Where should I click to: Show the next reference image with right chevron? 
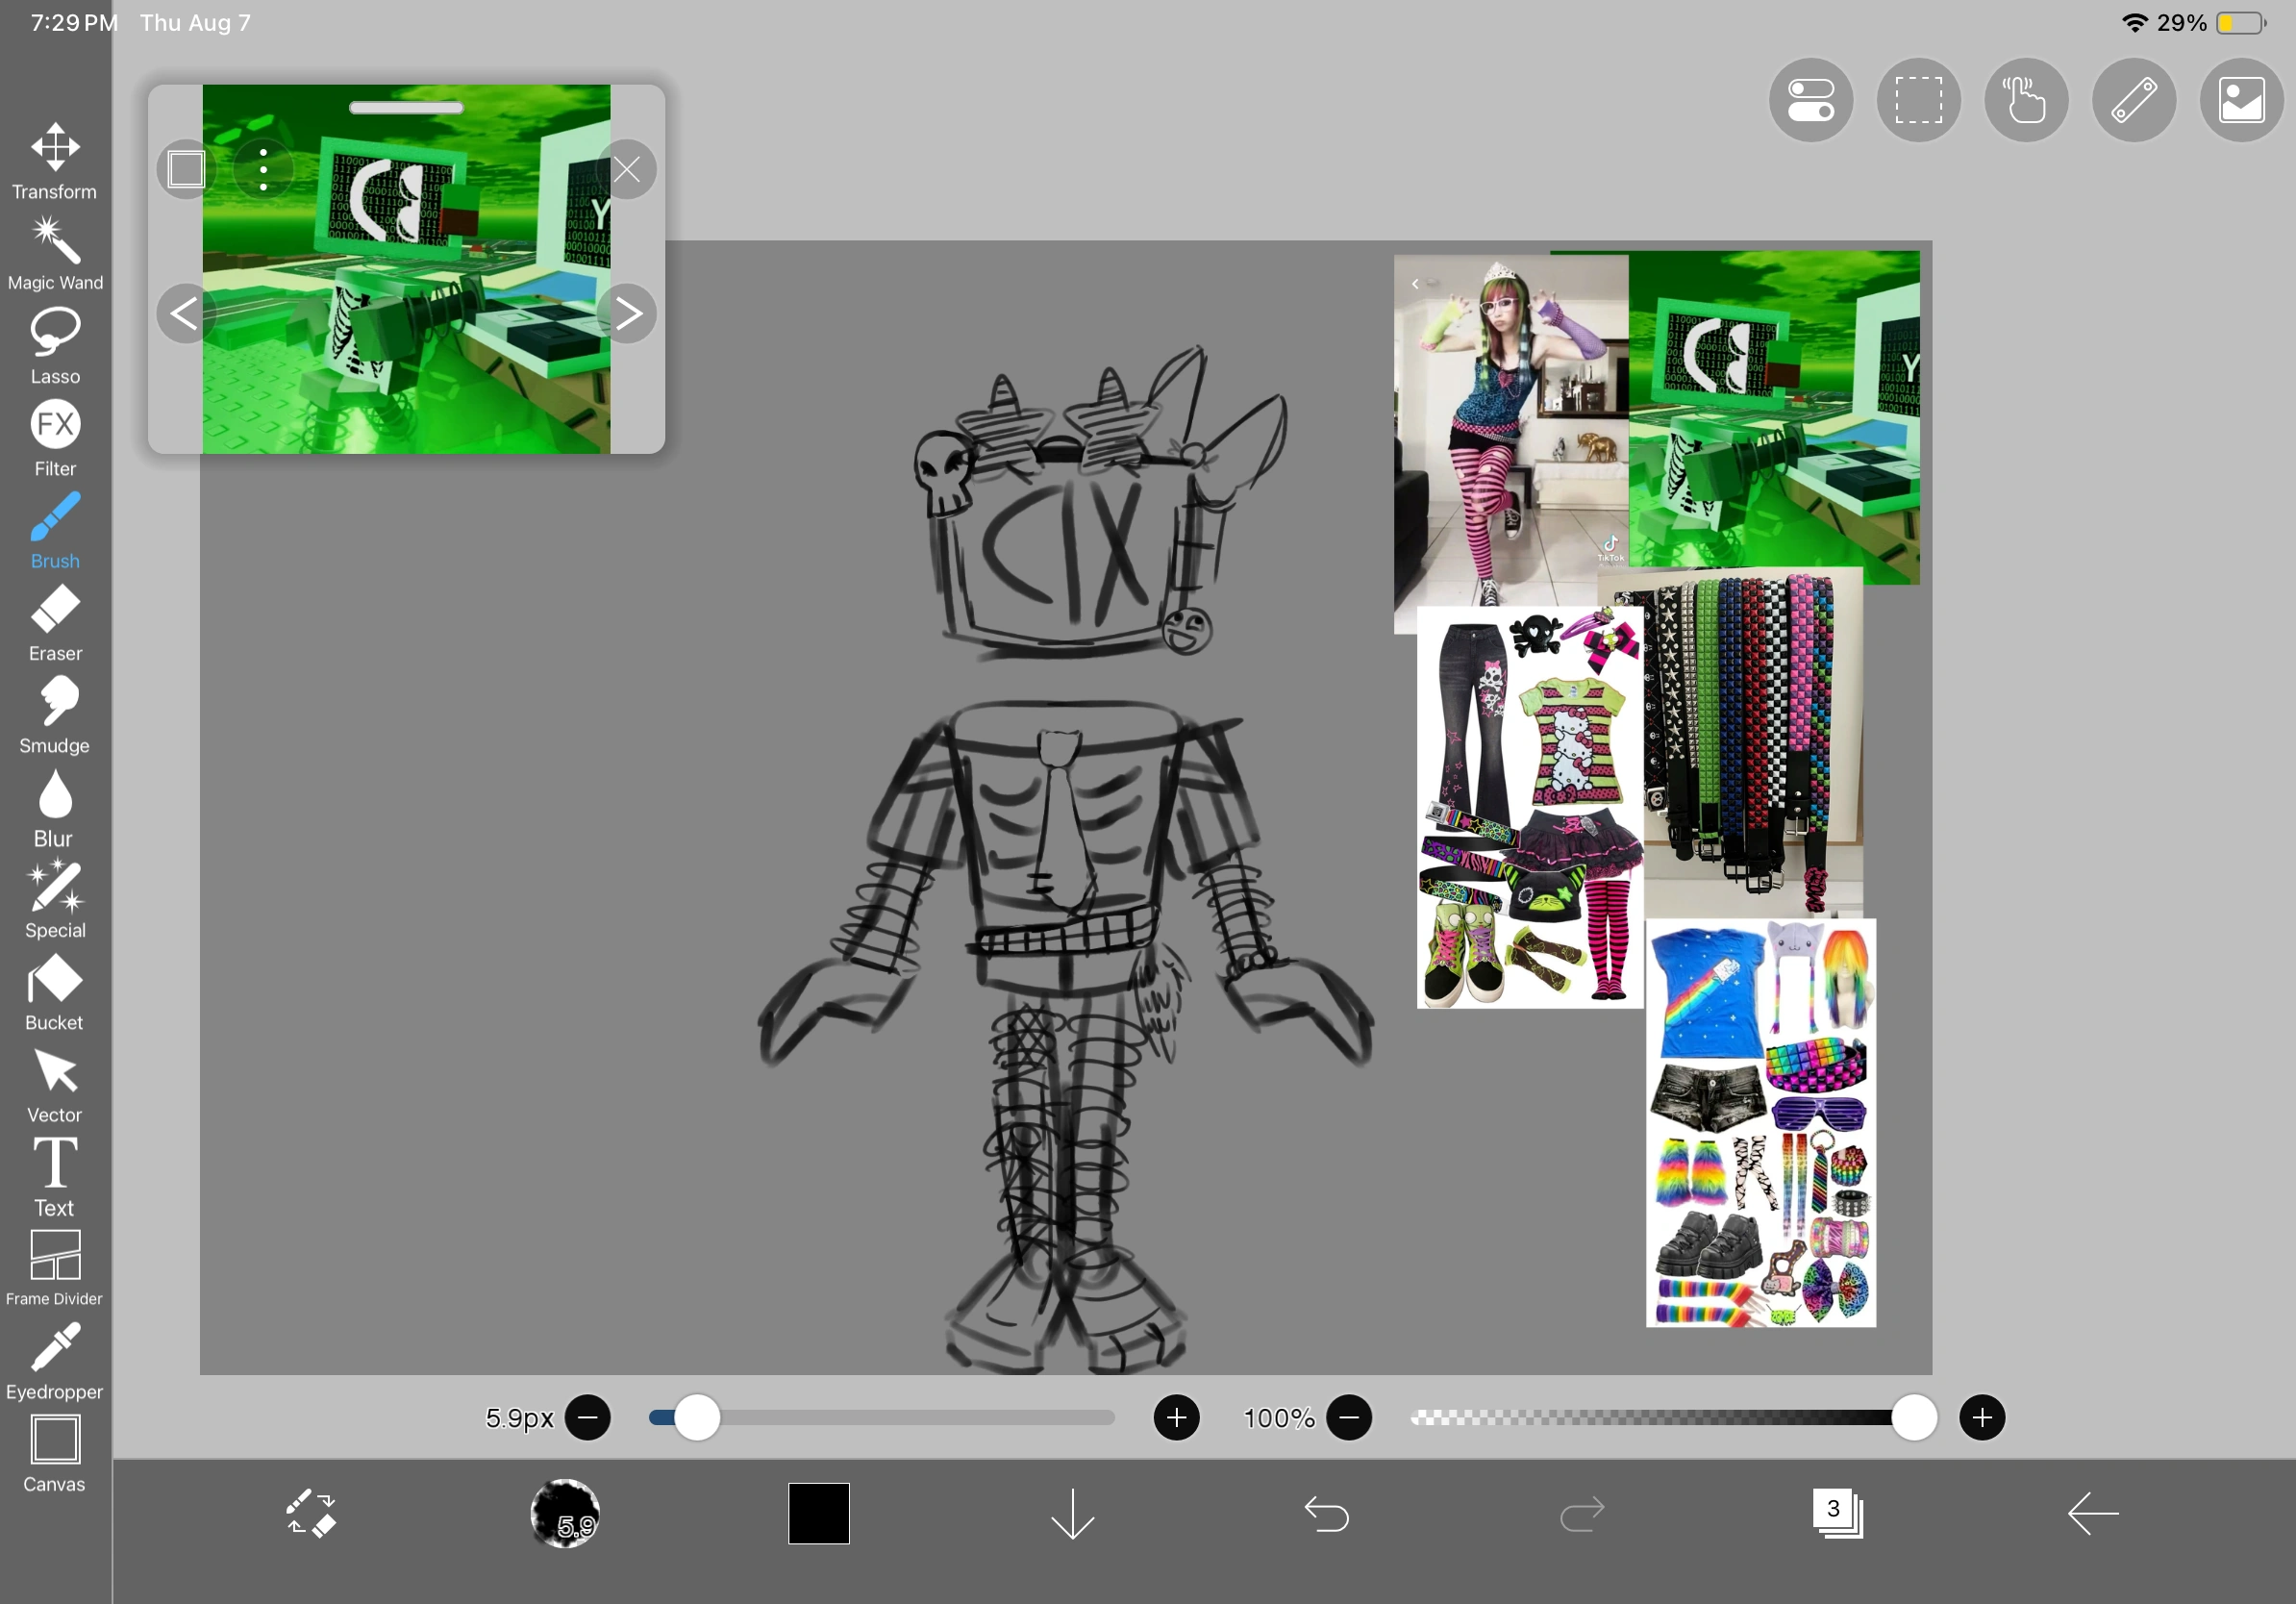631,313
